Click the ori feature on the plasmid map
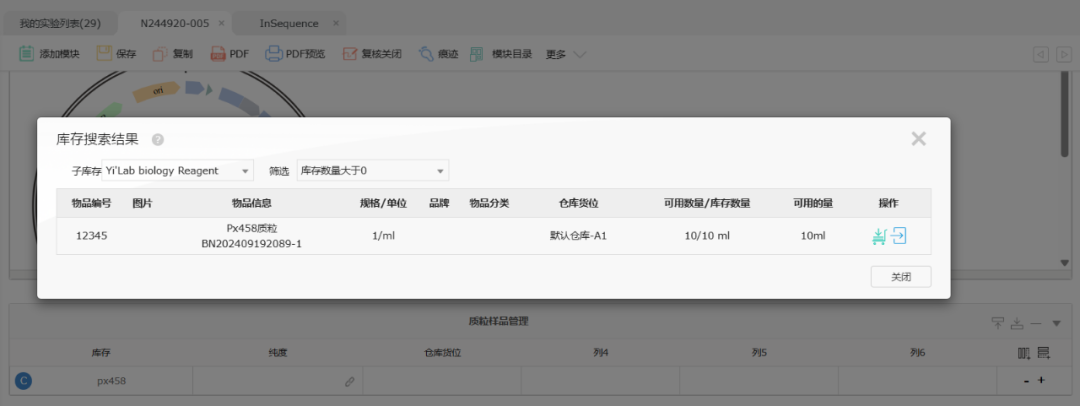Image resolution: width=1080 pixels, height=406 pixels. point(157,92)
